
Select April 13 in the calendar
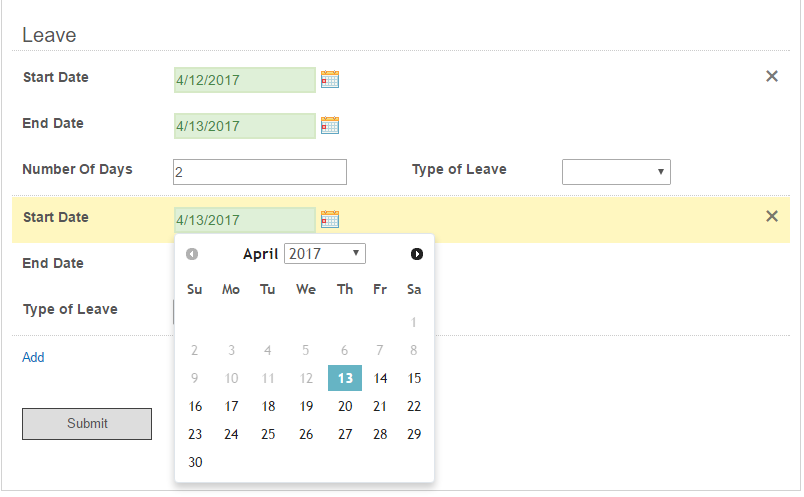pyautogui.click(x=345, y=378)
